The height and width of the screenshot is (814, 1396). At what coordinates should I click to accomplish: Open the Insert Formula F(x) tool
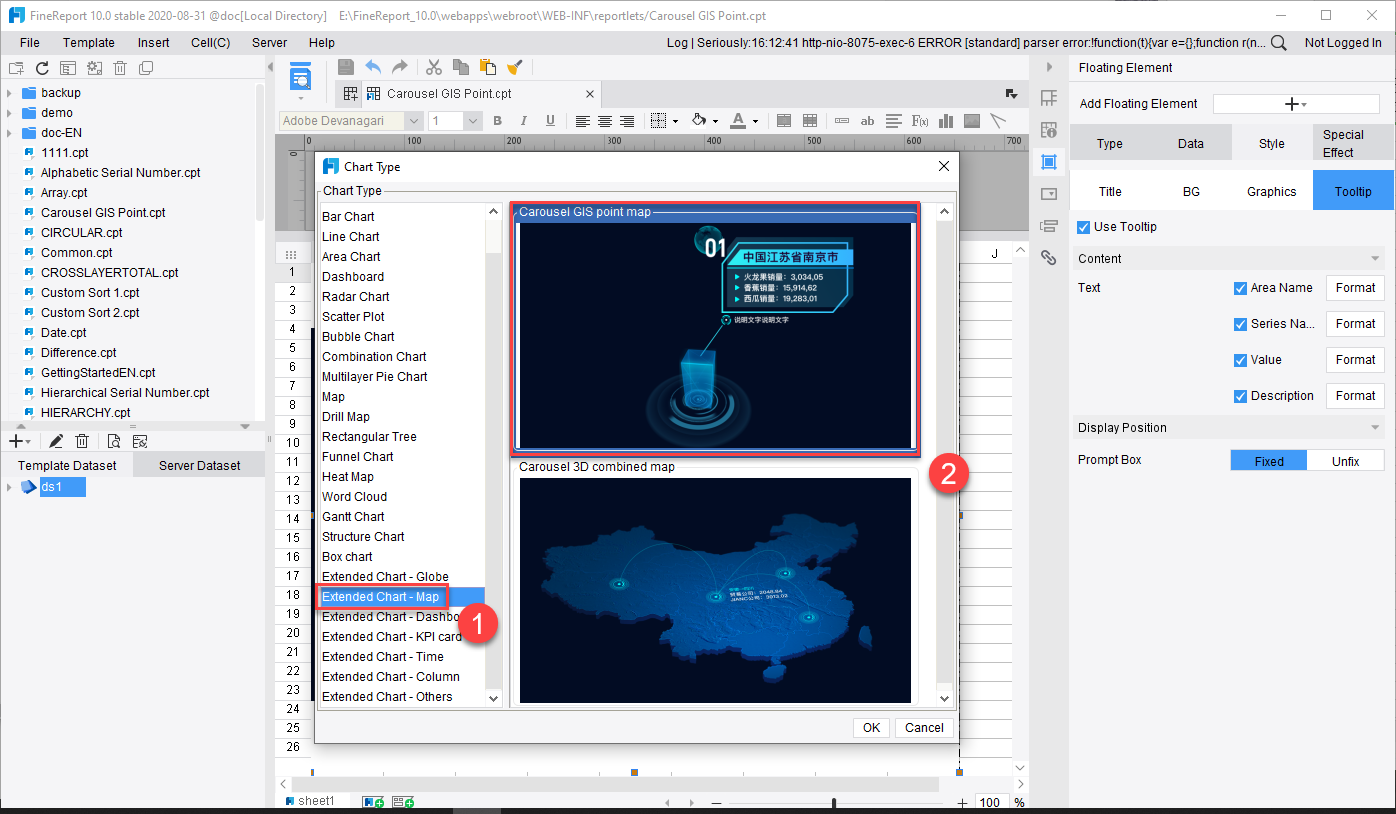click(x=919, y=121)
